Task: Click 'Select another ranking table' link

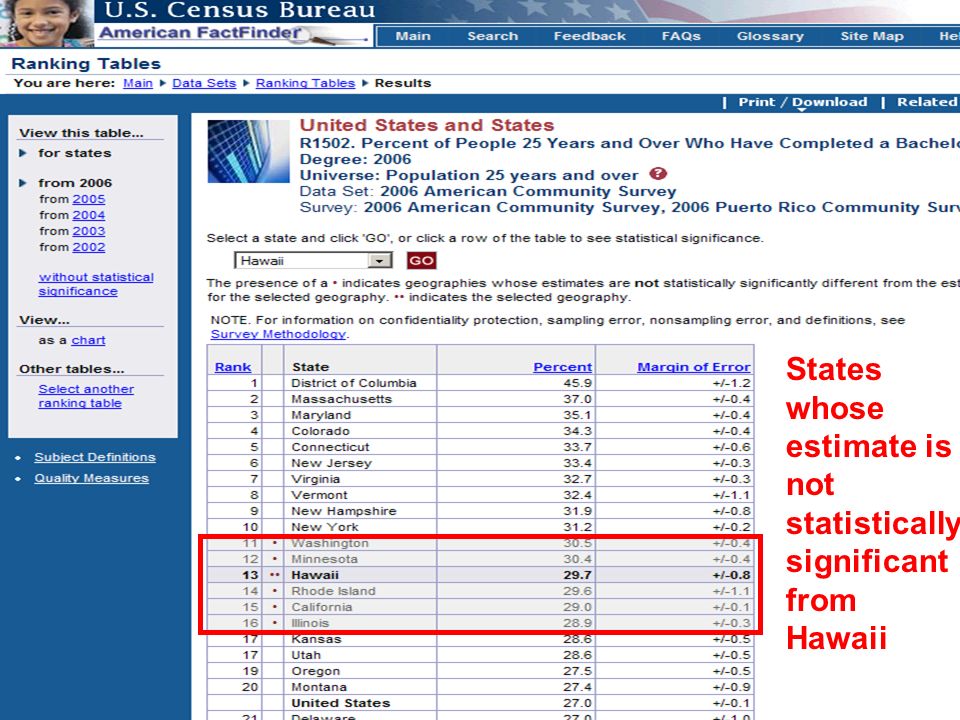Action: 86,396
